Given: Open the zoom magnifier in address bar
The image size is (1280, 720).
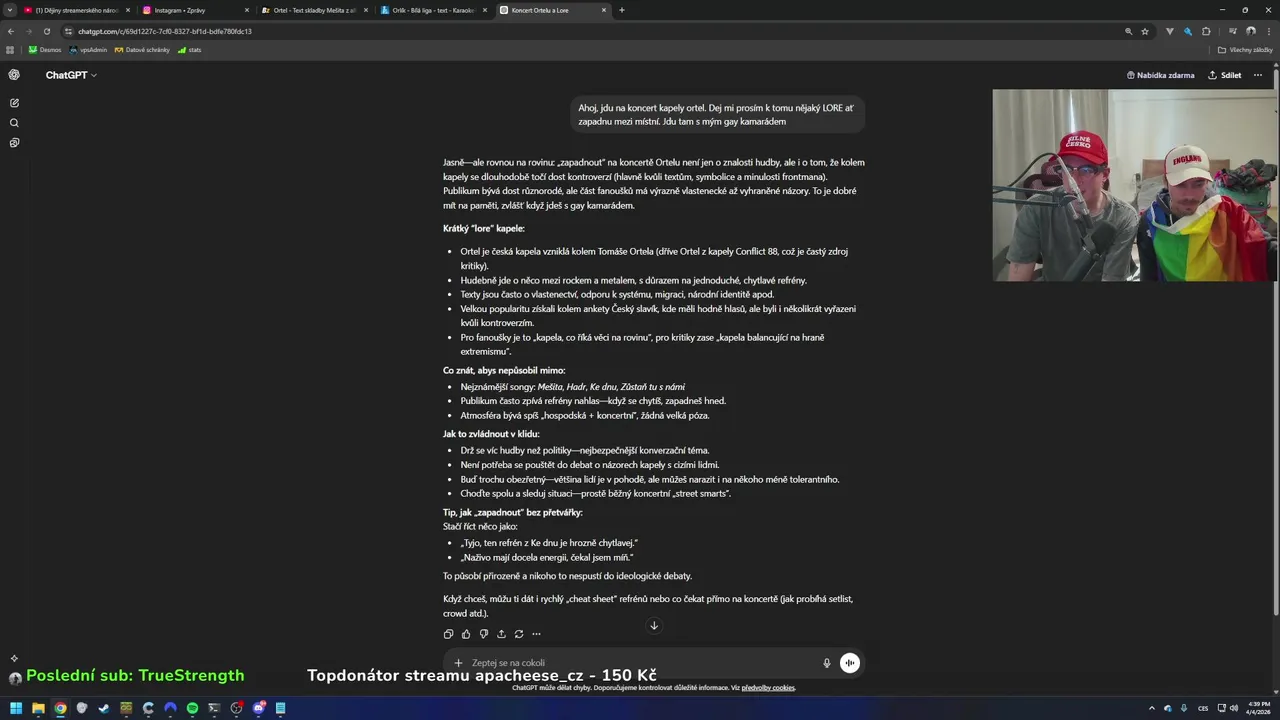Looking at the screenshot, I should click(x=1129, y=31).
